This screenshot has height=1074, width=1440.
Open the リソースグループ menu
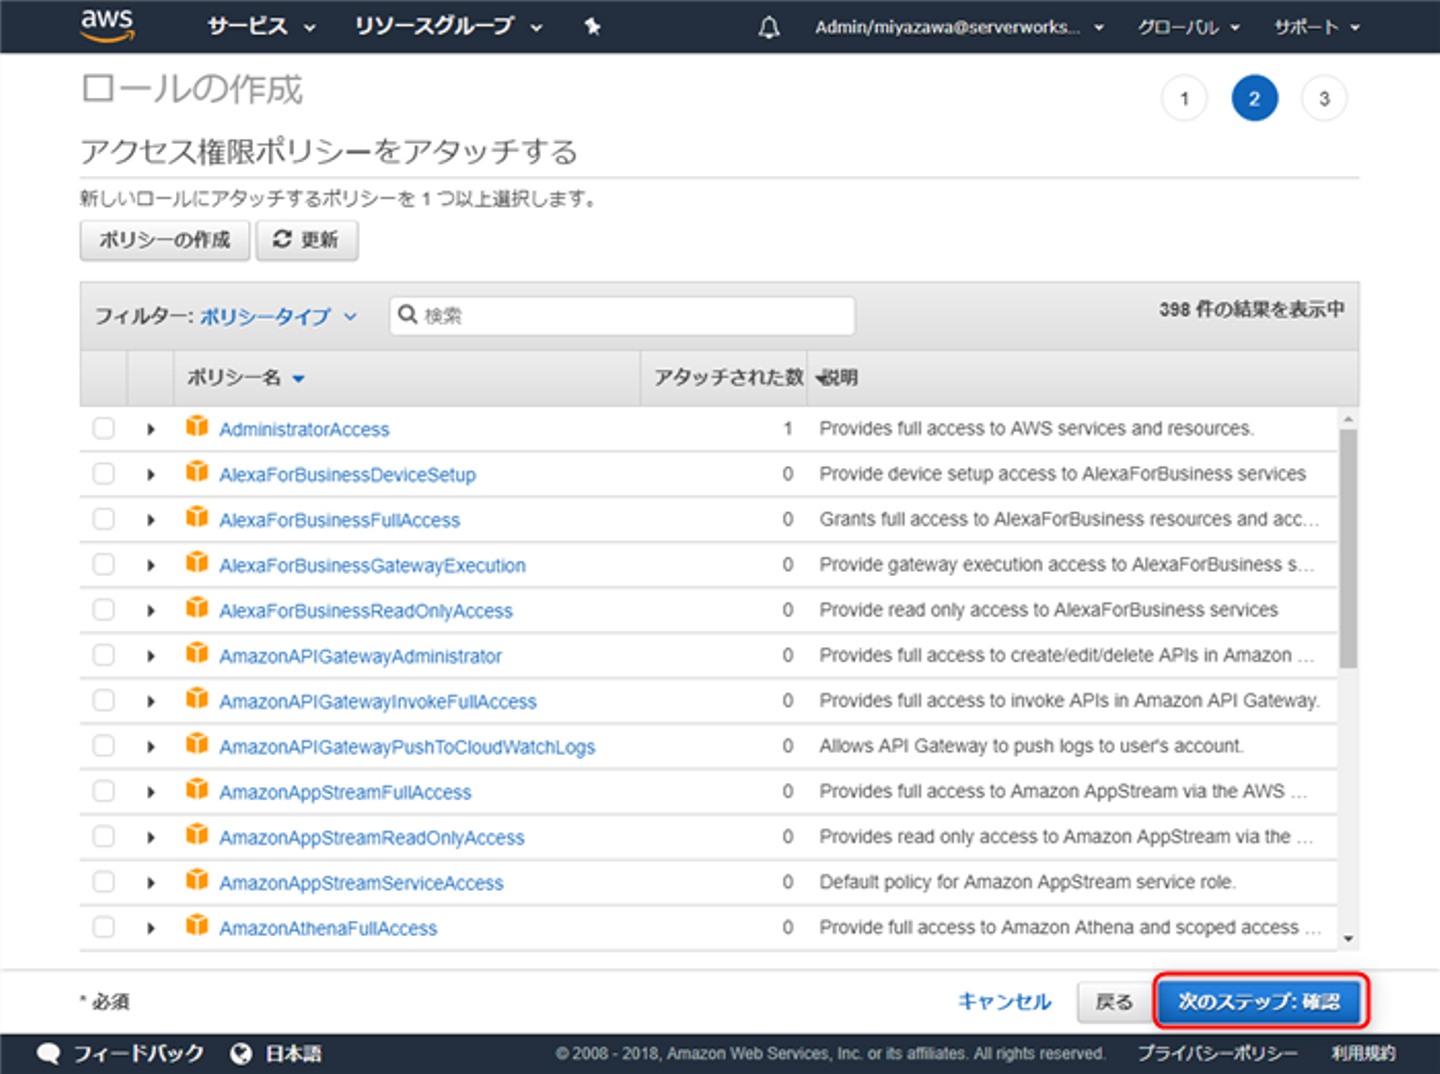[x=449, y=27]
